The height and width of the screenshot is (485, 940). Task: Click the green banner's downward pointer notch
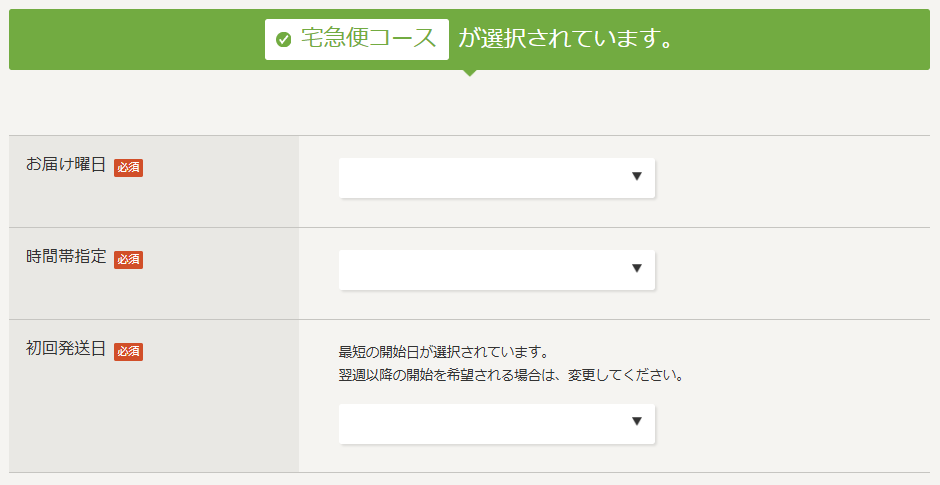point(471,73)
